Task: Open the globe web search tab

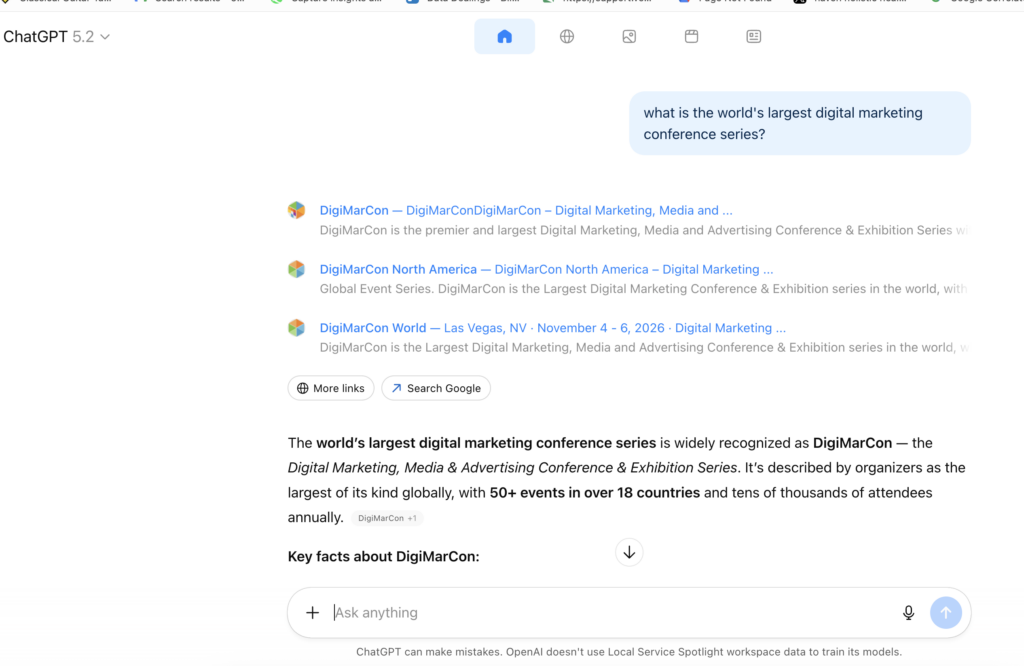Action: [567, 37]
